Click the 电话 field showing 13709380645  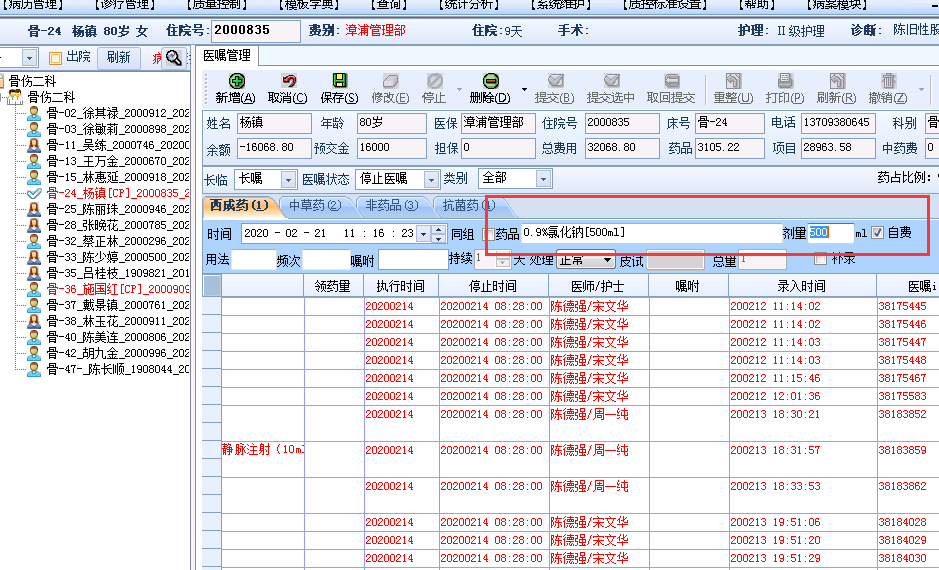[x=838, y=123]
